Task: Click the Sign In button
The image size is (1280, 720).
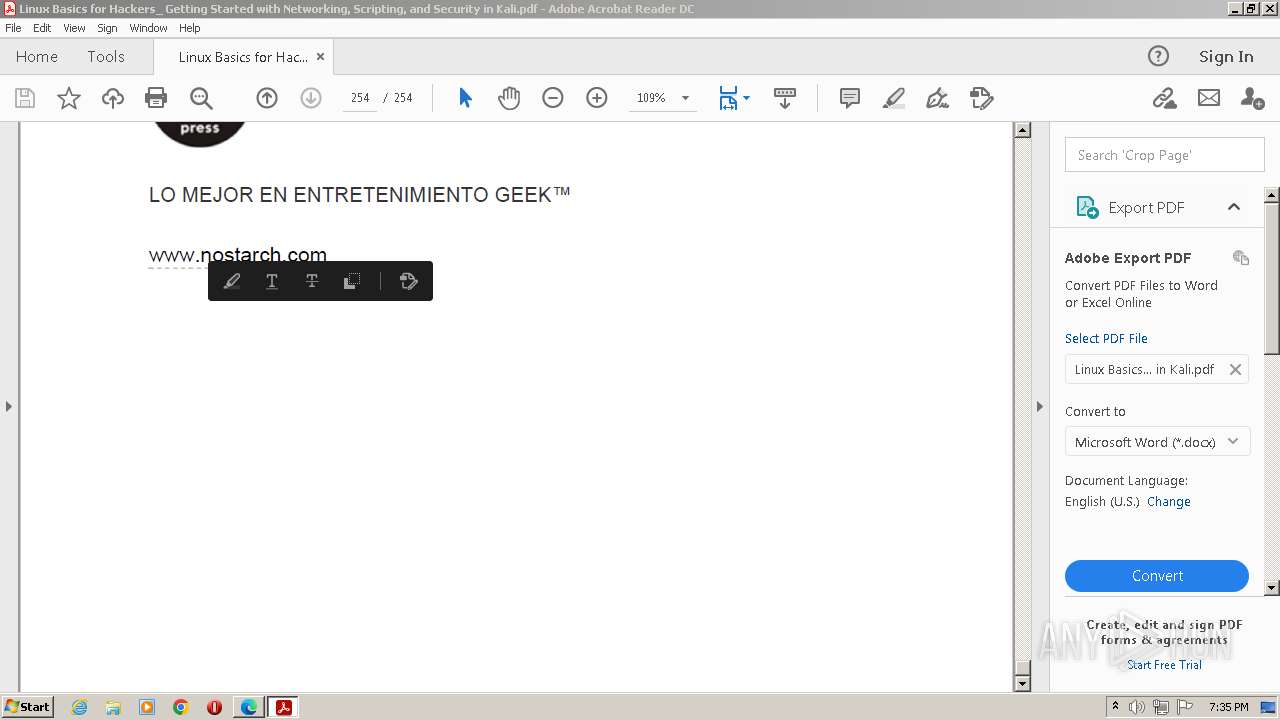Action: pyautogui.click(x=1226, y=57)
